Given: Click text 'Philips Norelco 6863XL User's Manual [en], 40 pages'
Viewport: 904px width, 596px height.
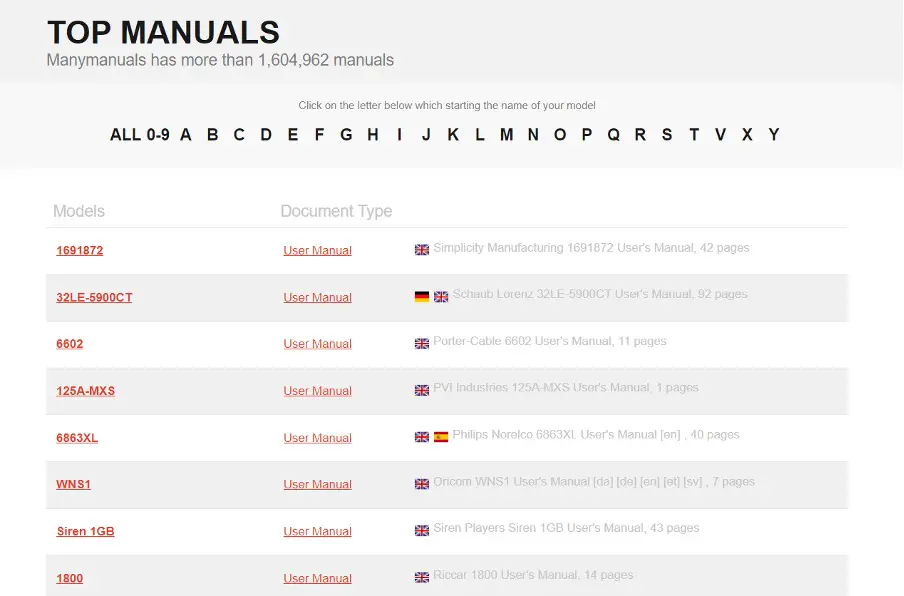Looking at the screenshot, I should coord(596,435).
